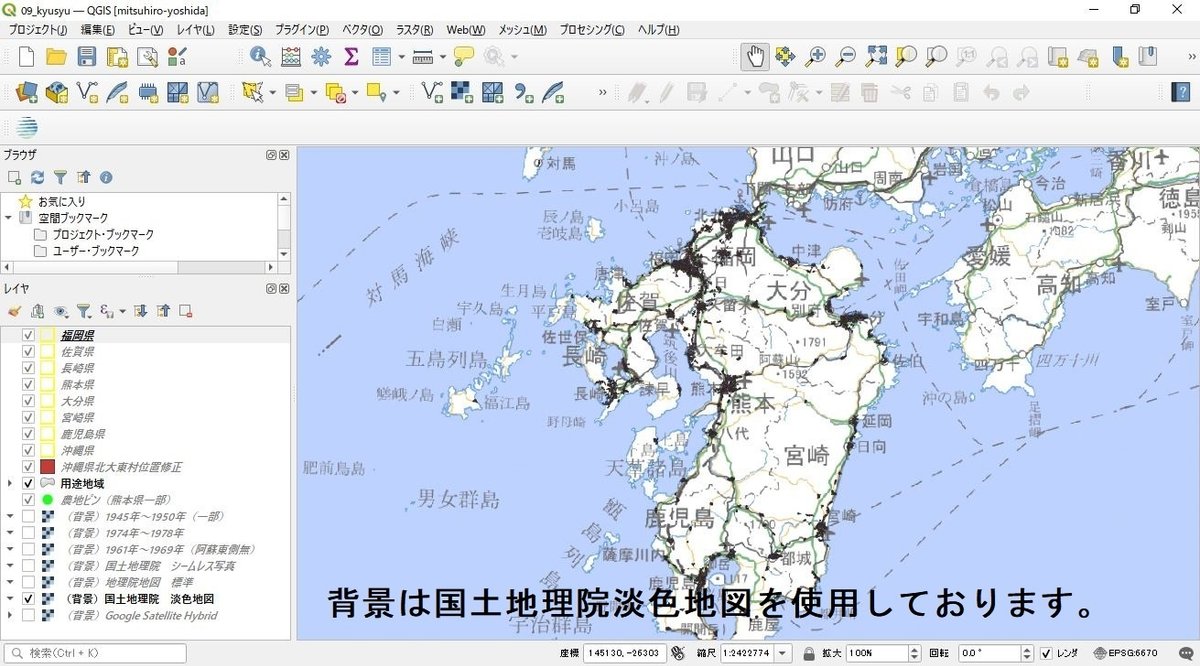Click the Statistical Summary sigma icon
Image resolution: width=1200 pixels, height=666 pixels.
click(351, 57)
